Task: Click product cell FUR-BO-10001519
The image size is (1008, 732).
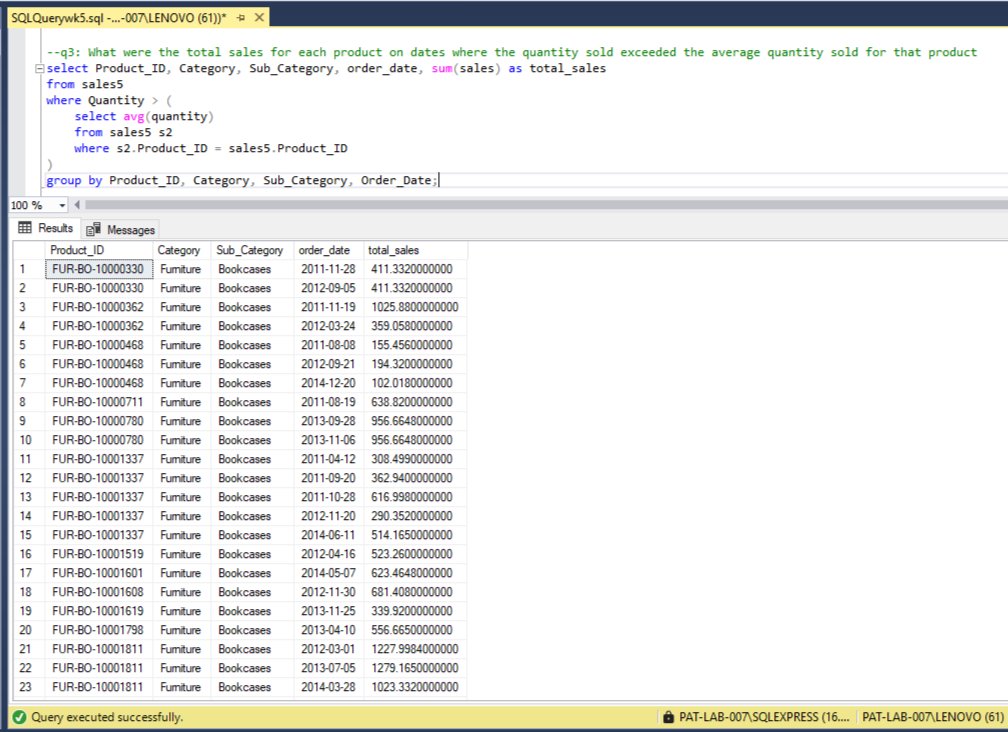Action: [x=99, y=554]
